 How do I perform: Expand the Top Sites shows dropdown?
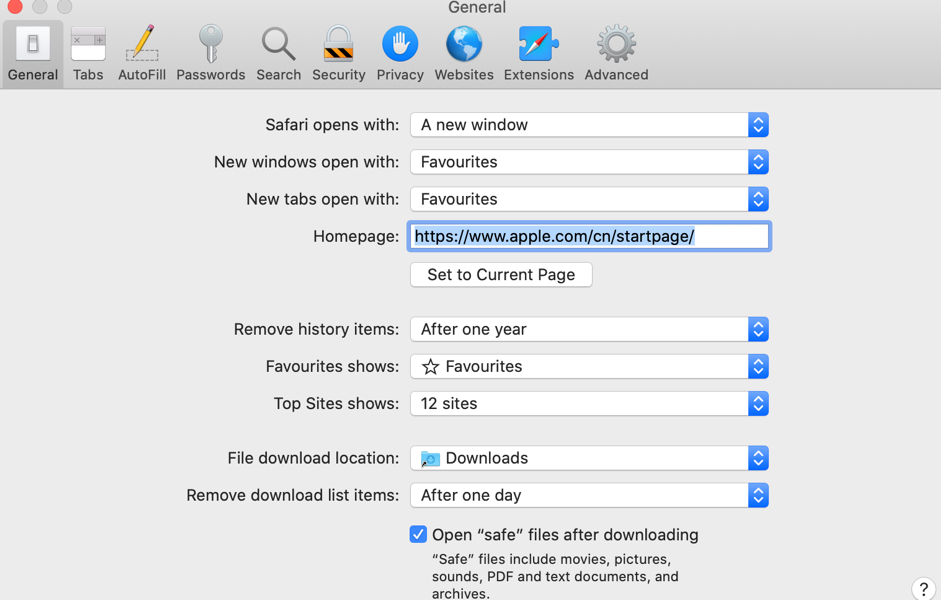(x=589, y=404)
